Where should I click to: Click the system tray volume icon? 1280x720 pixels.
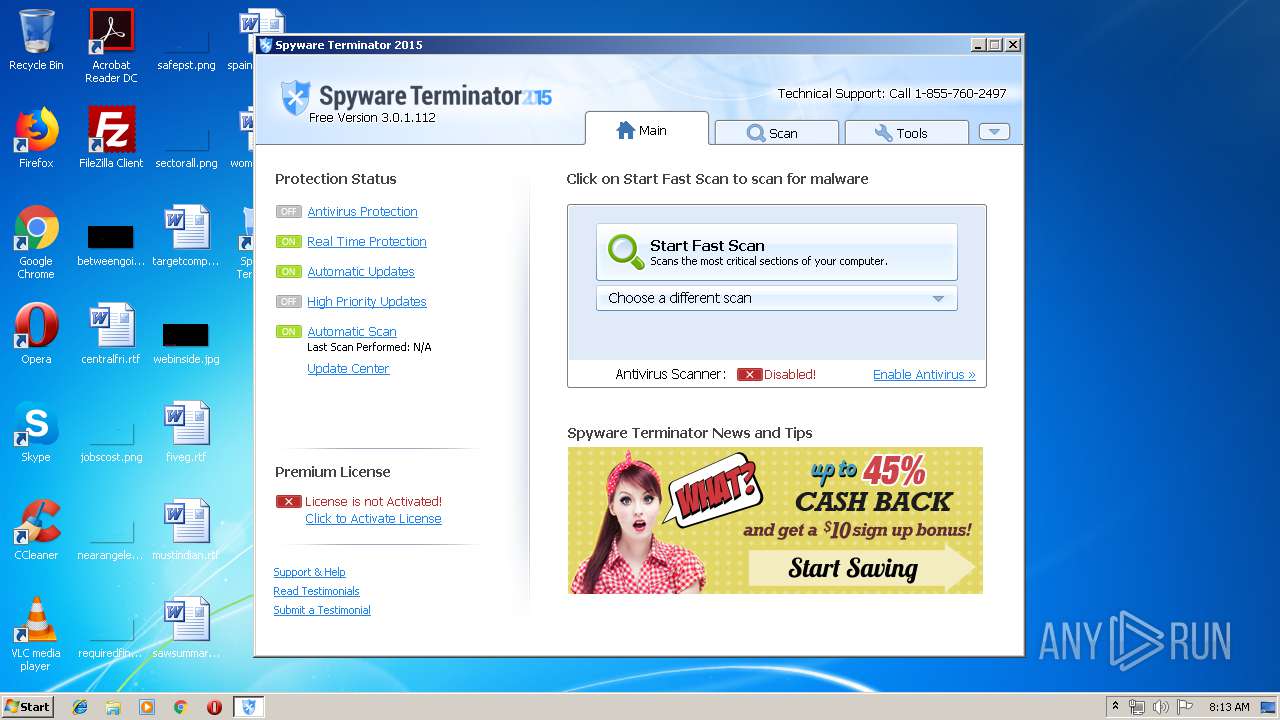click(1160, 707)
